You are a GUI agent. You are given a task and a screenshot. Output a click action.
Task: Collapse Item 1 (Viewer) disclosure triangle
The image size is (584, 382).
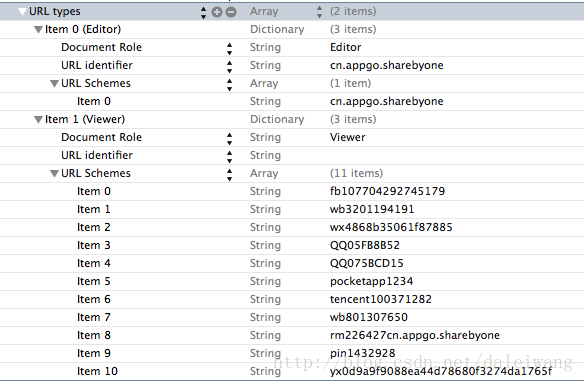click(38, 120)
